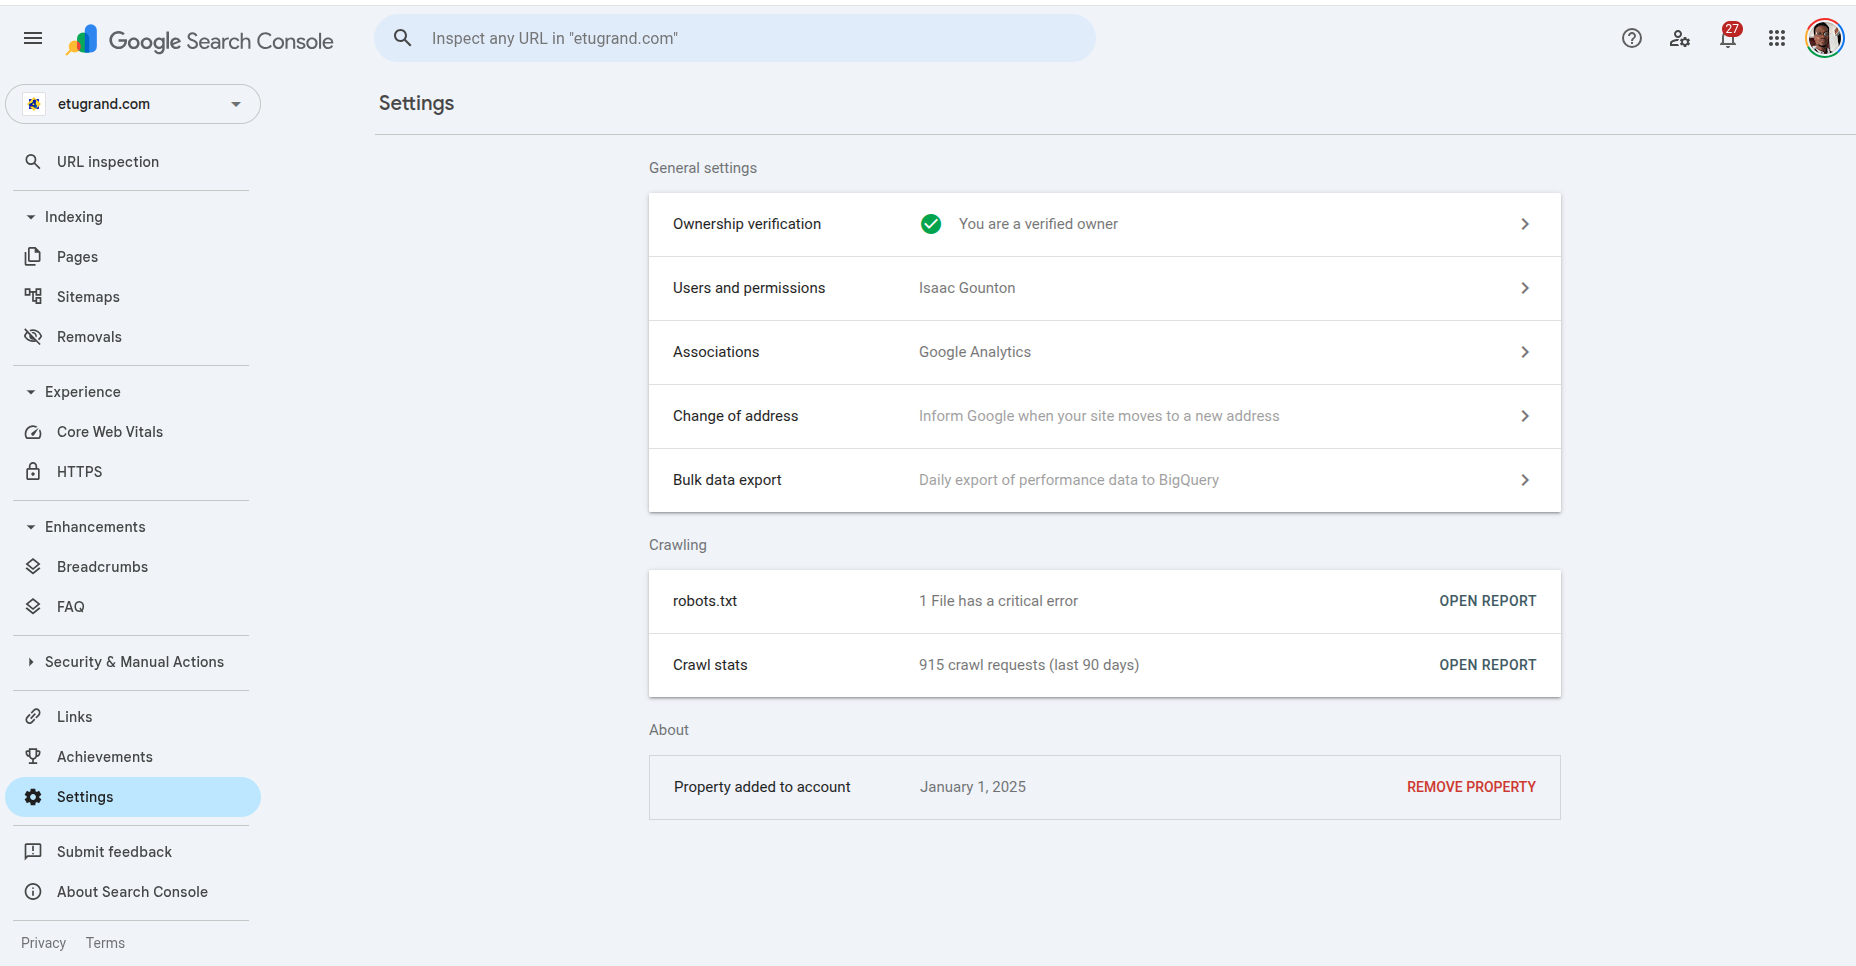The height and width of the screenshot is (966, 1856).
Task: Collapse the Indexing section
Action: (31, 217)
